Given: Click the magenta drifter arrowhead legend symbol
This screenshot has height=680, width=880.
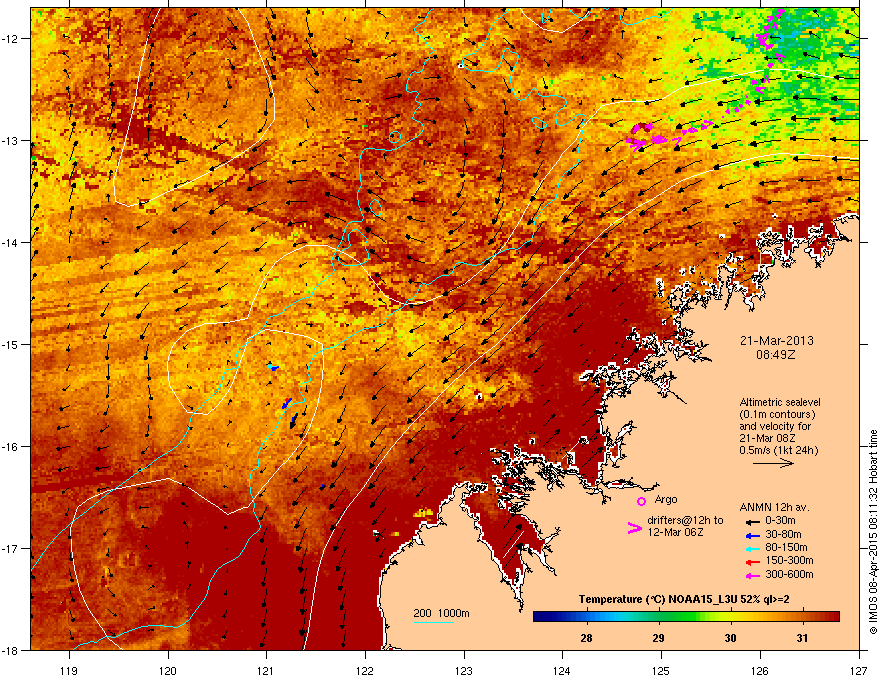Looking at the screenshot, I should [634, 528].
